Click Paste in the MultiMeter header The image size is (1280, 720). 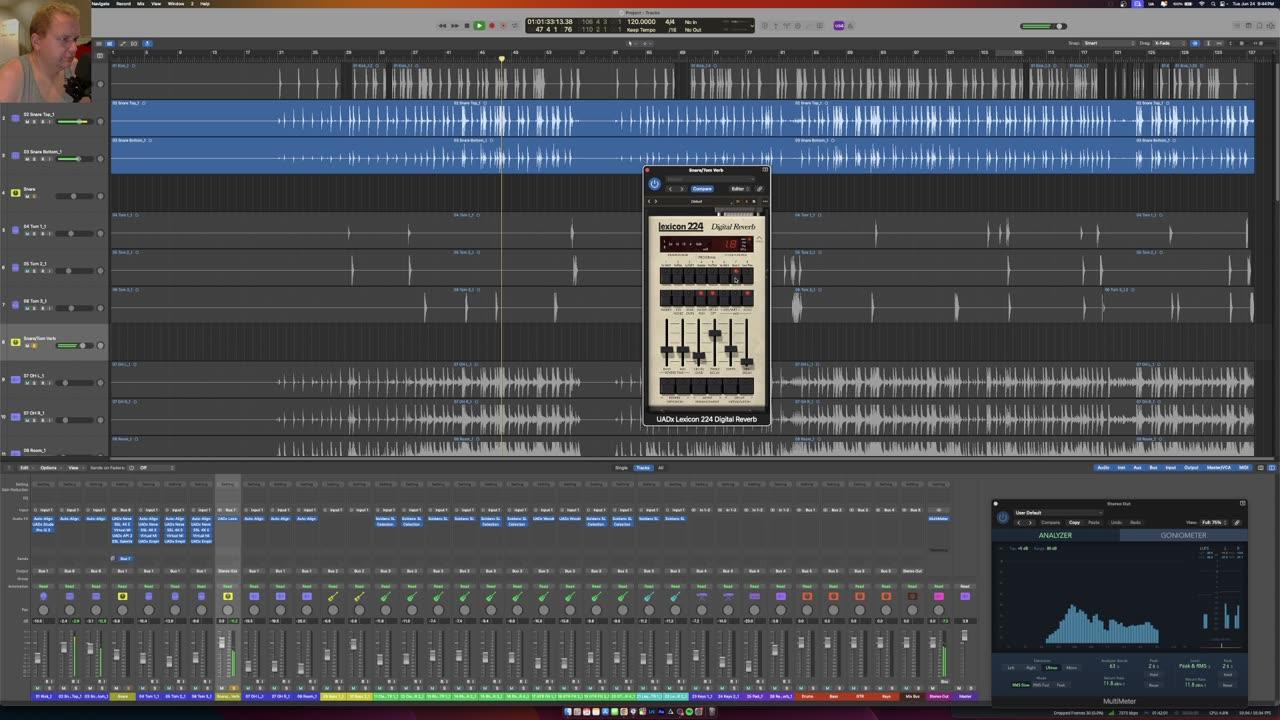click(1094, 522)
